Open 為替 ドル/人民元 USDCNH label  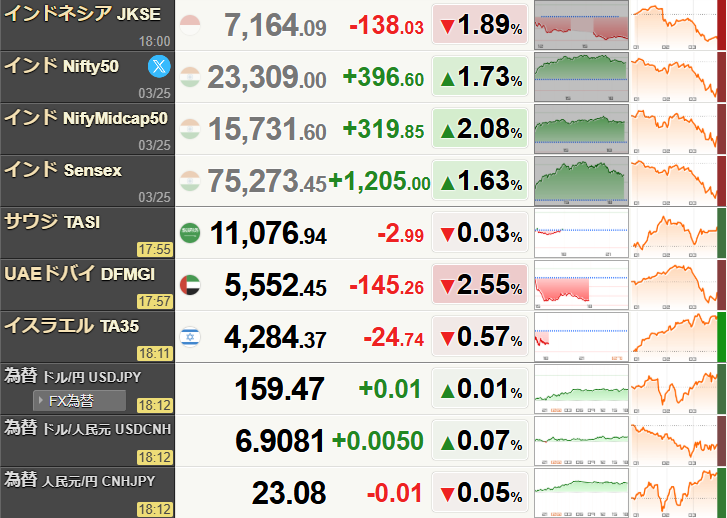pos(88,428)
